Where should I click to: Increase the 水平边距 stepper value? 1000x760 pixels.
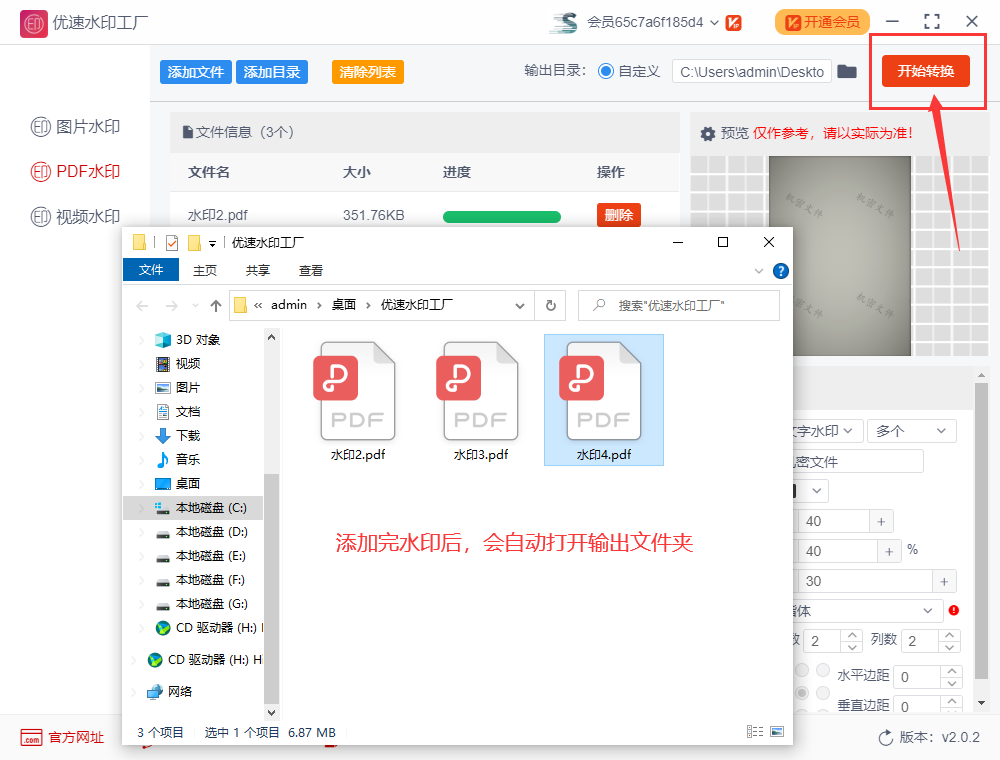point(952,671)
